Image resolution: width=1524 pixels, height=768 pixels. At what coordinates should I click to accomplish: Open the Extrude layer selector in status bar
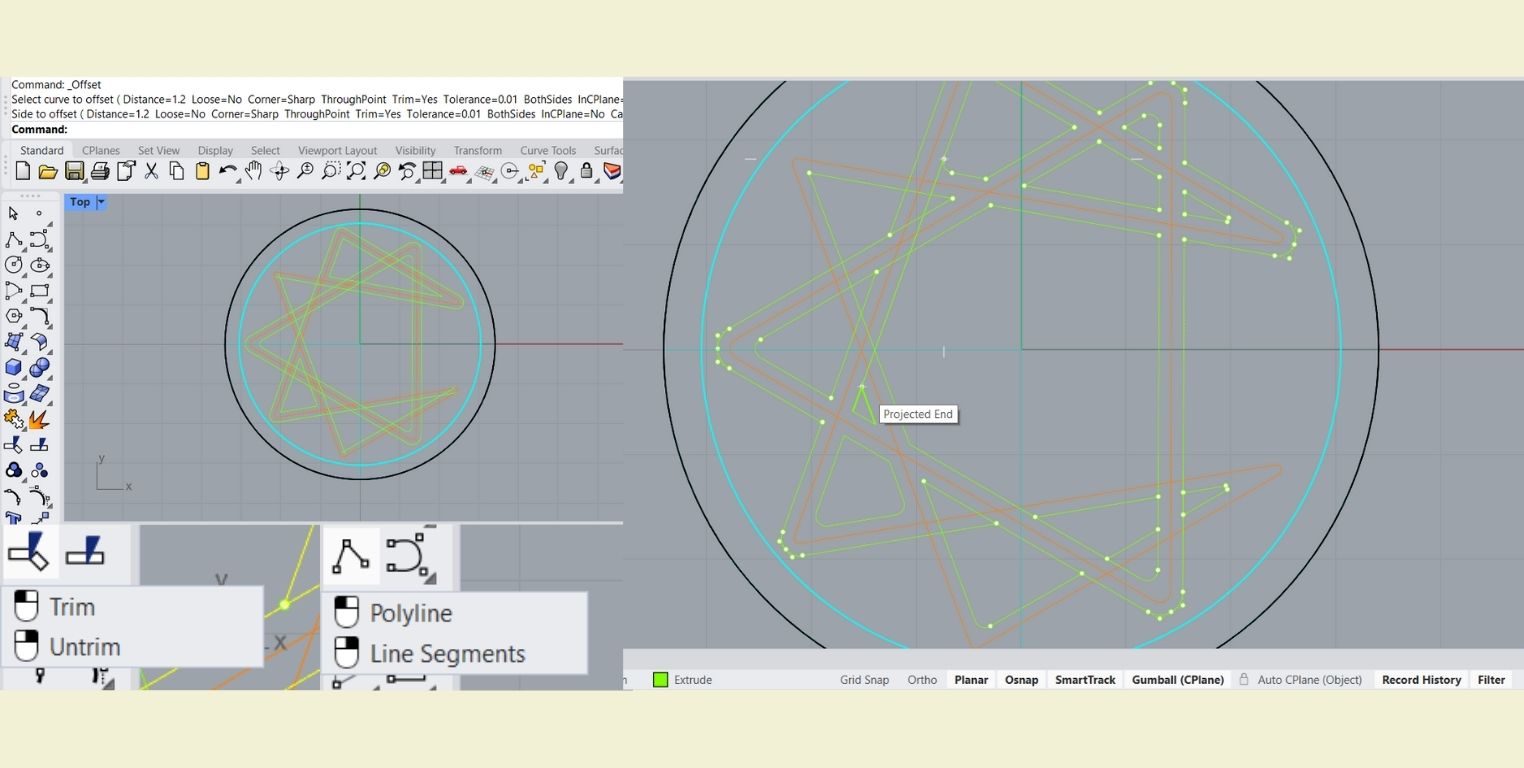(692, 680)
